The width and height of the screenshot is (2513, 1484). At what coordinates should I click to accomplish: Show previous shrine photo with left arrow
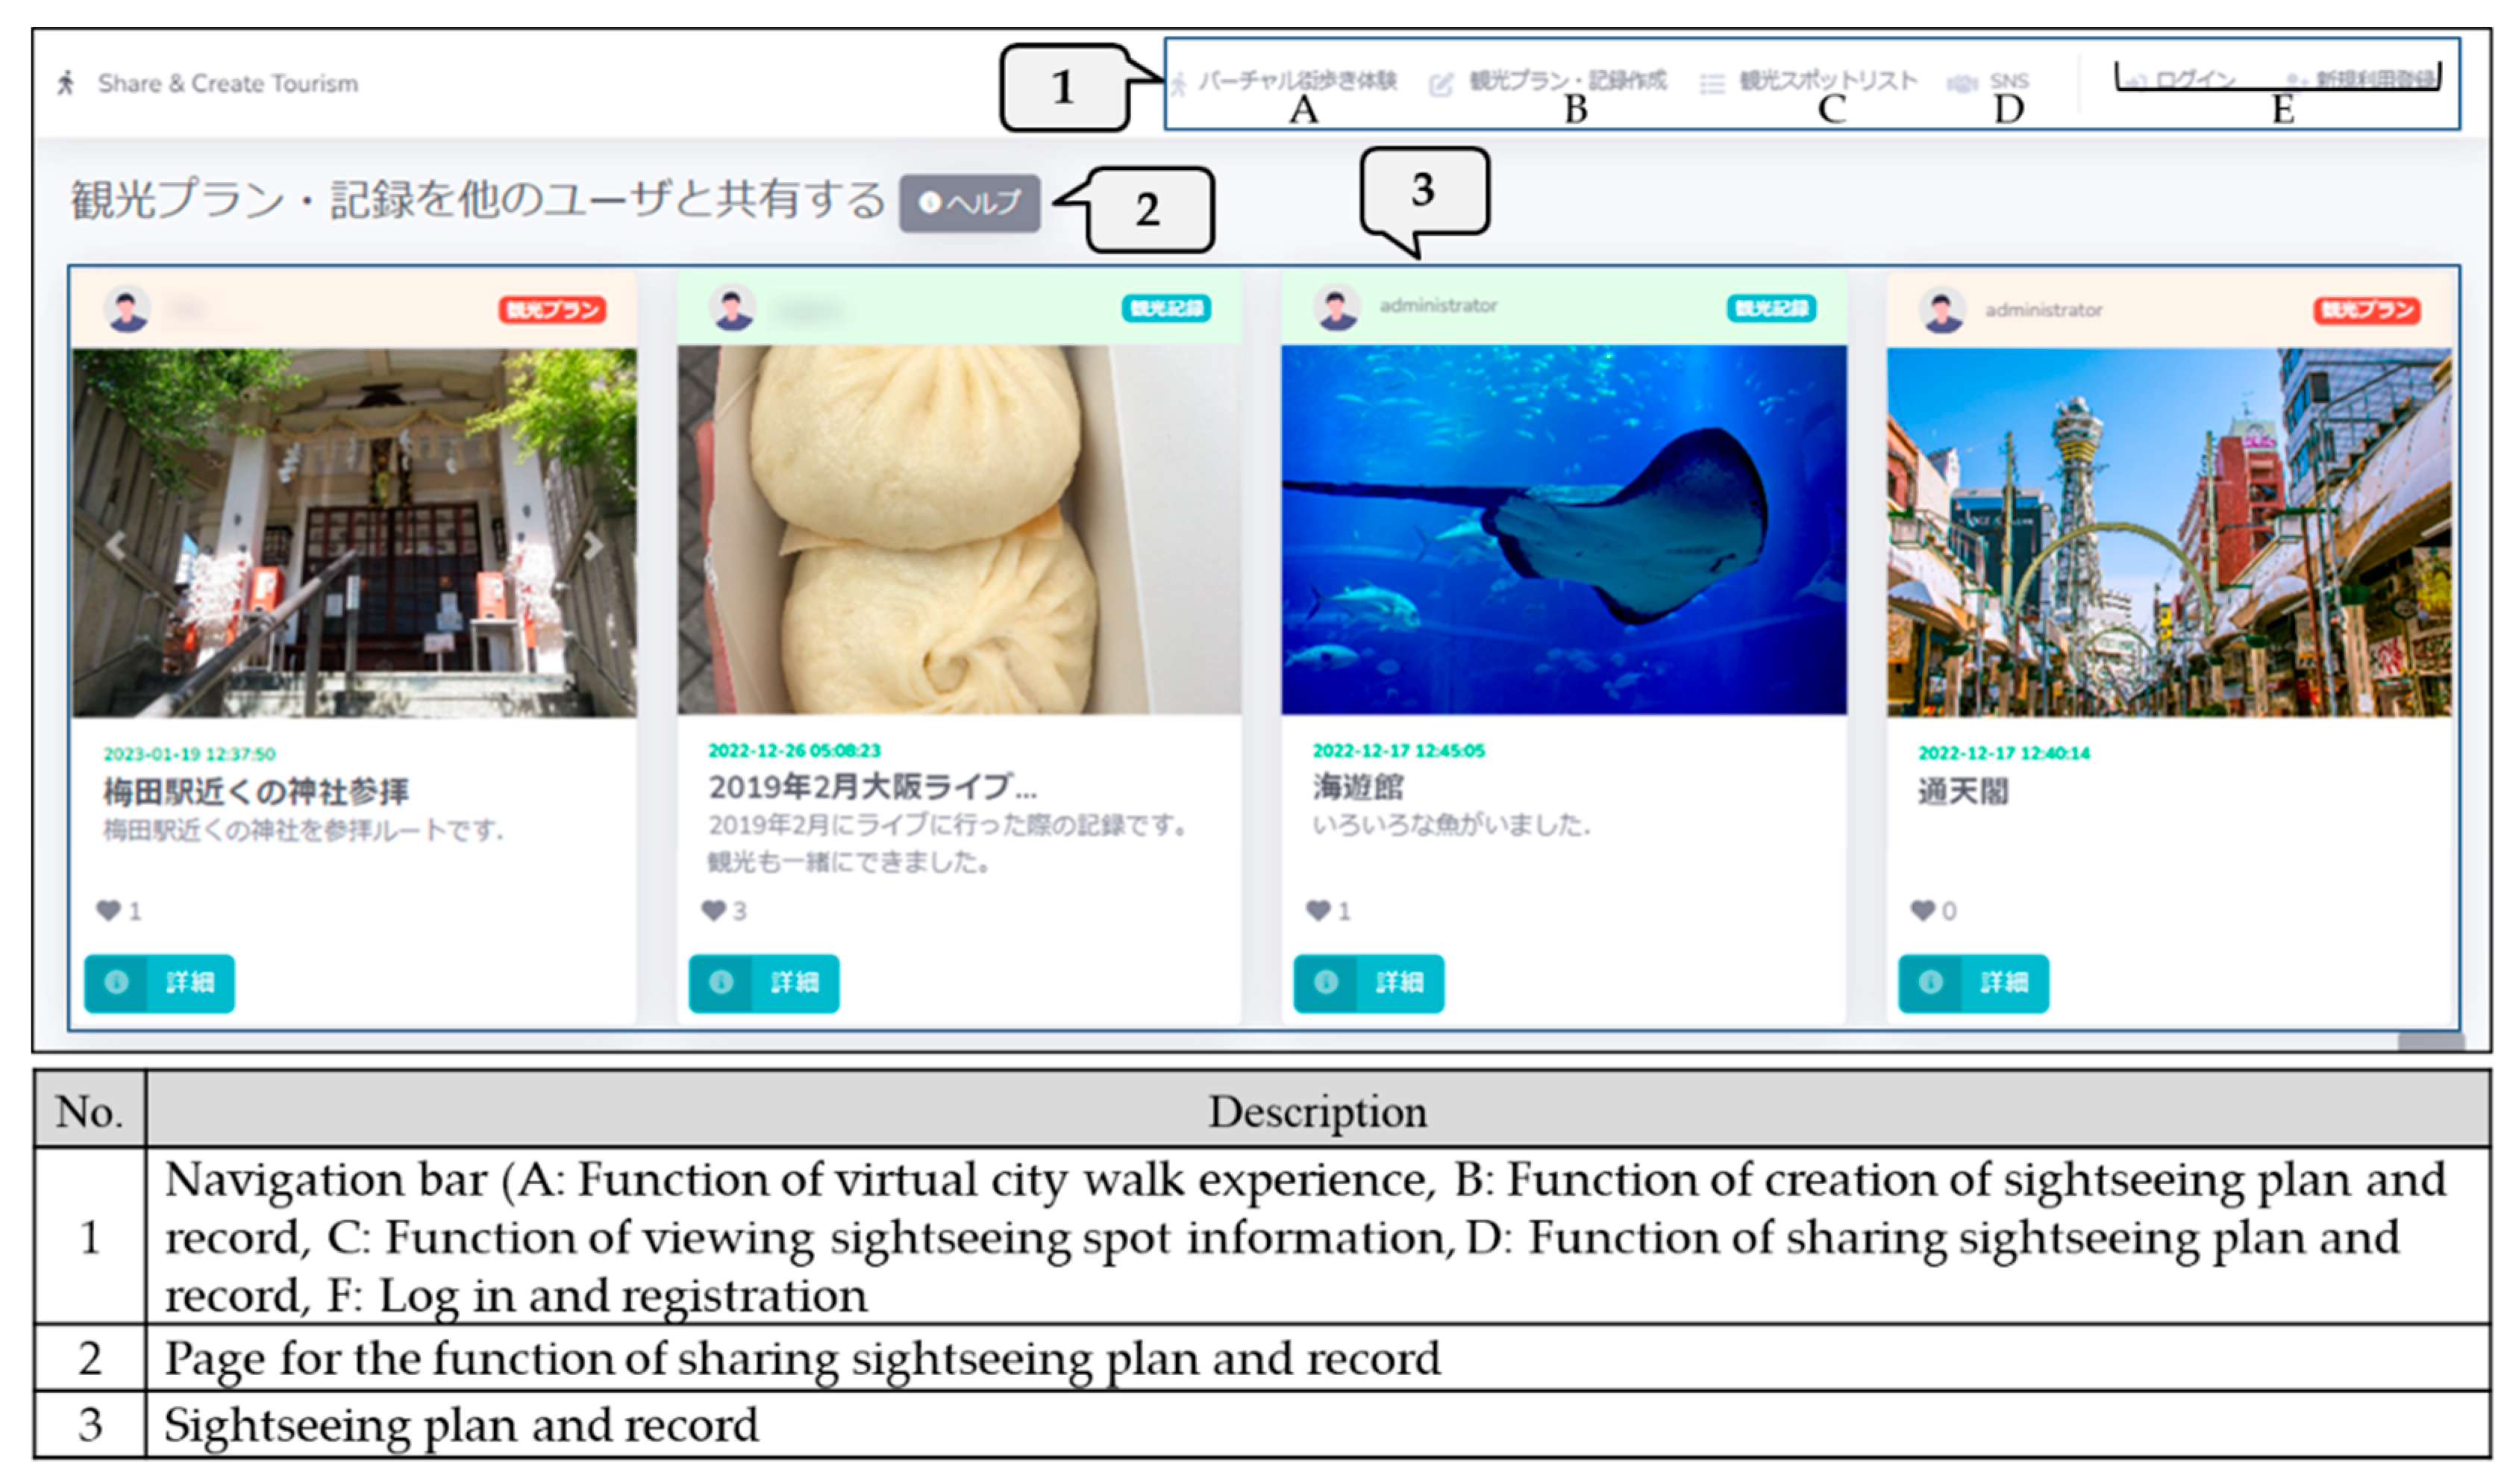[x=117, y=546]
